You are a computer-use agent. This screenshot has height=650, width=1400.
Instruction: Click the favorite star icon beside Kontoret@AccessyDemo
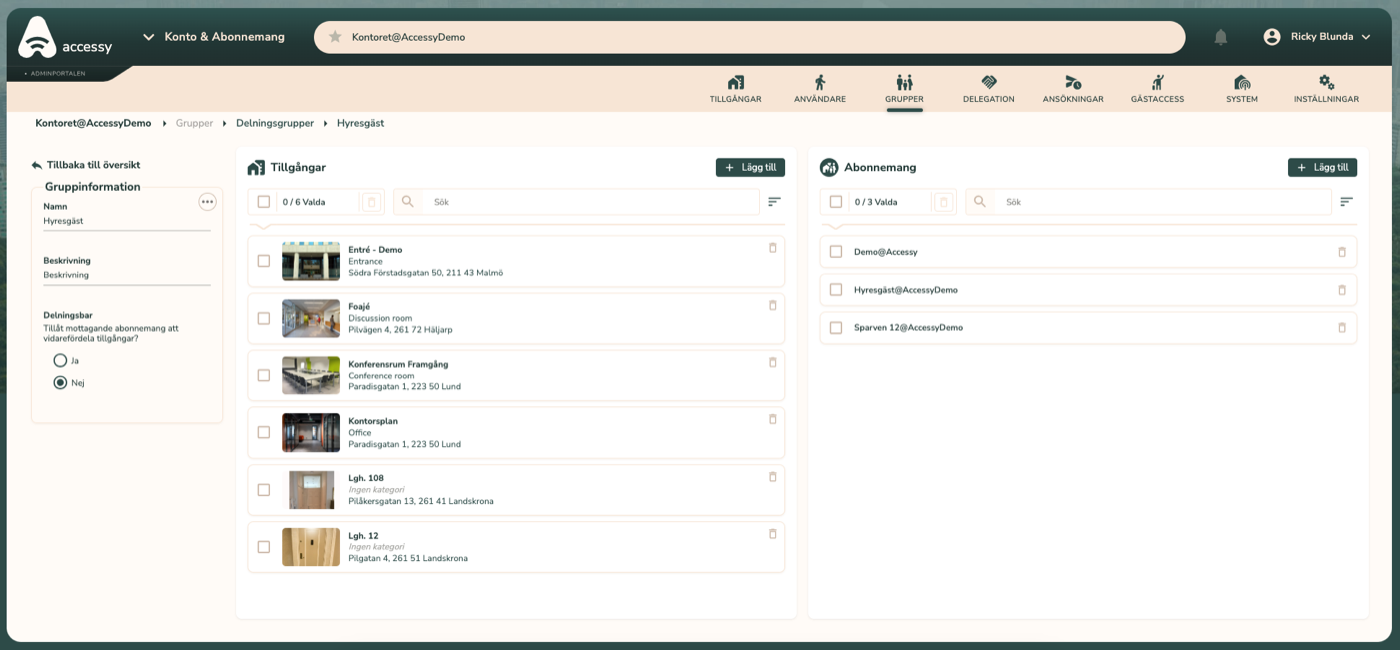335,37
